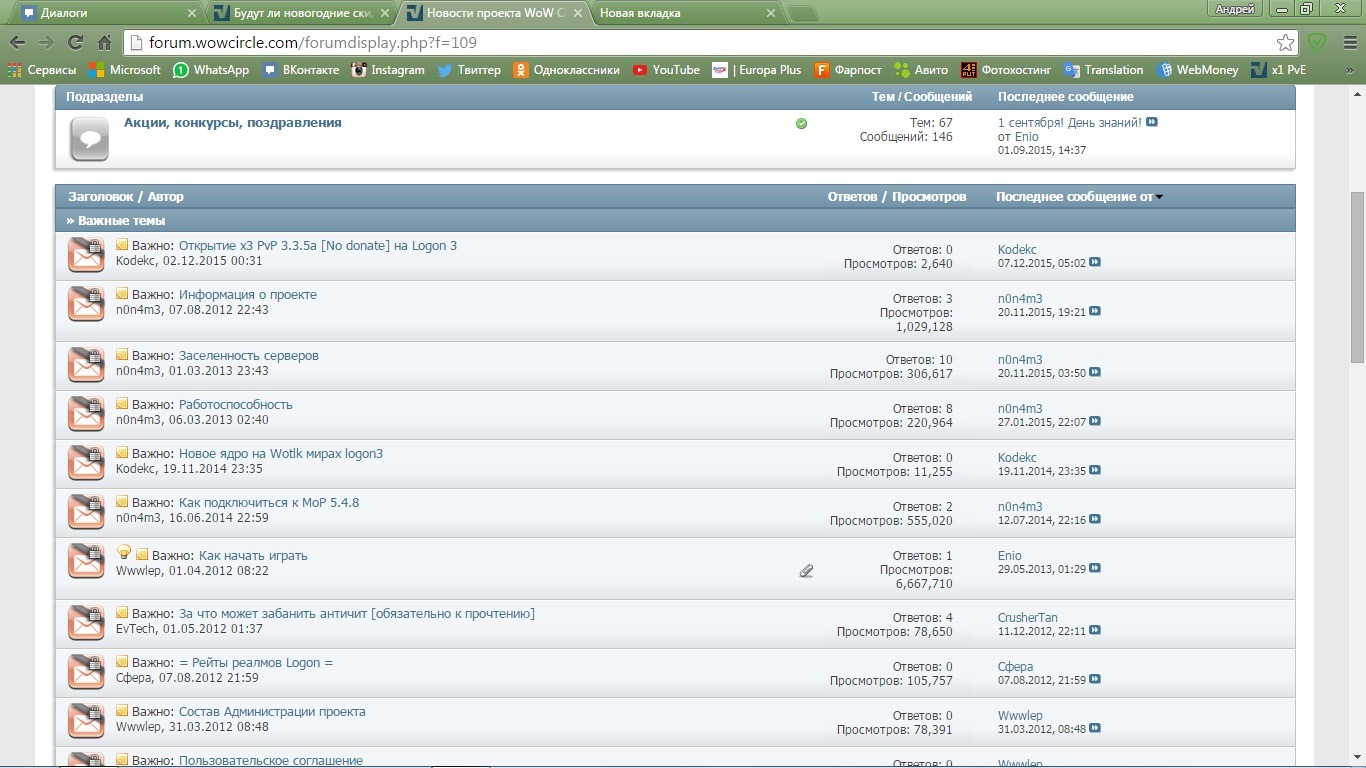Click the vertical page scrollbar thumb
Image resolution: width=1366 pixels, height=768 pixels.
click(1357, 280)
